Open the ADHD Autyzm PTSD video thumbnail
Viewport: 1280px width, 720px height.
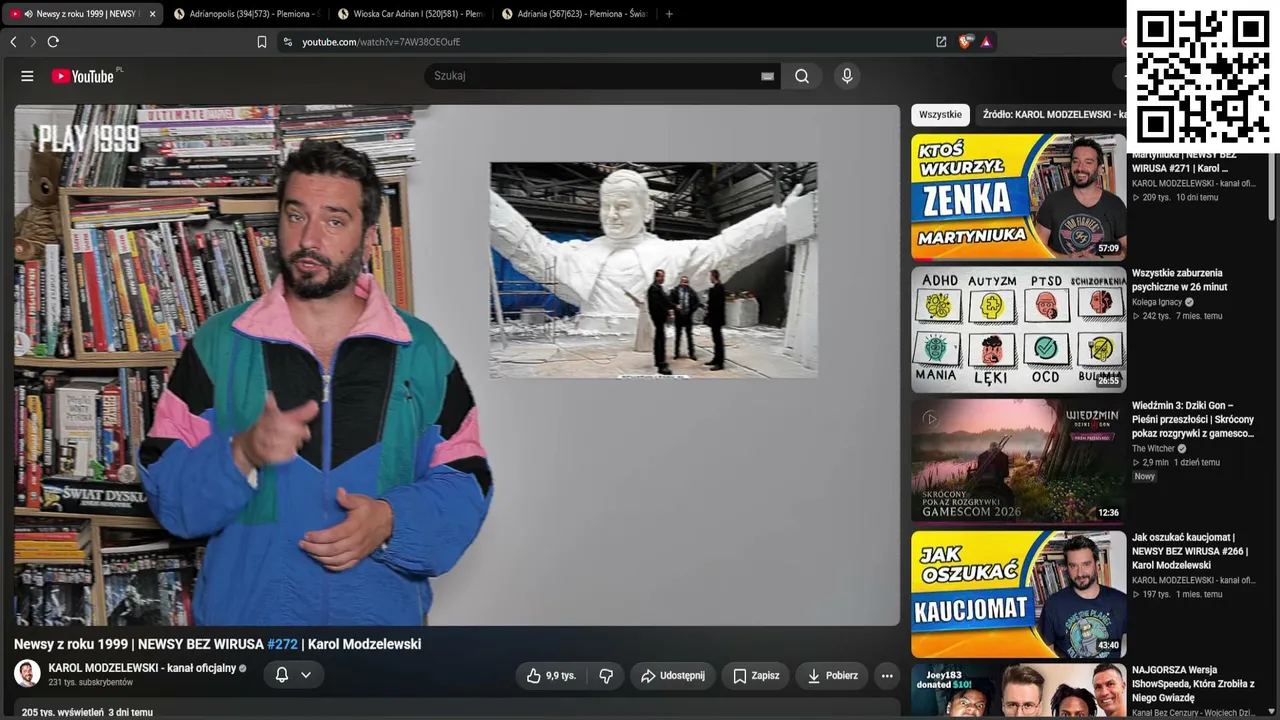coord(1018,329)
